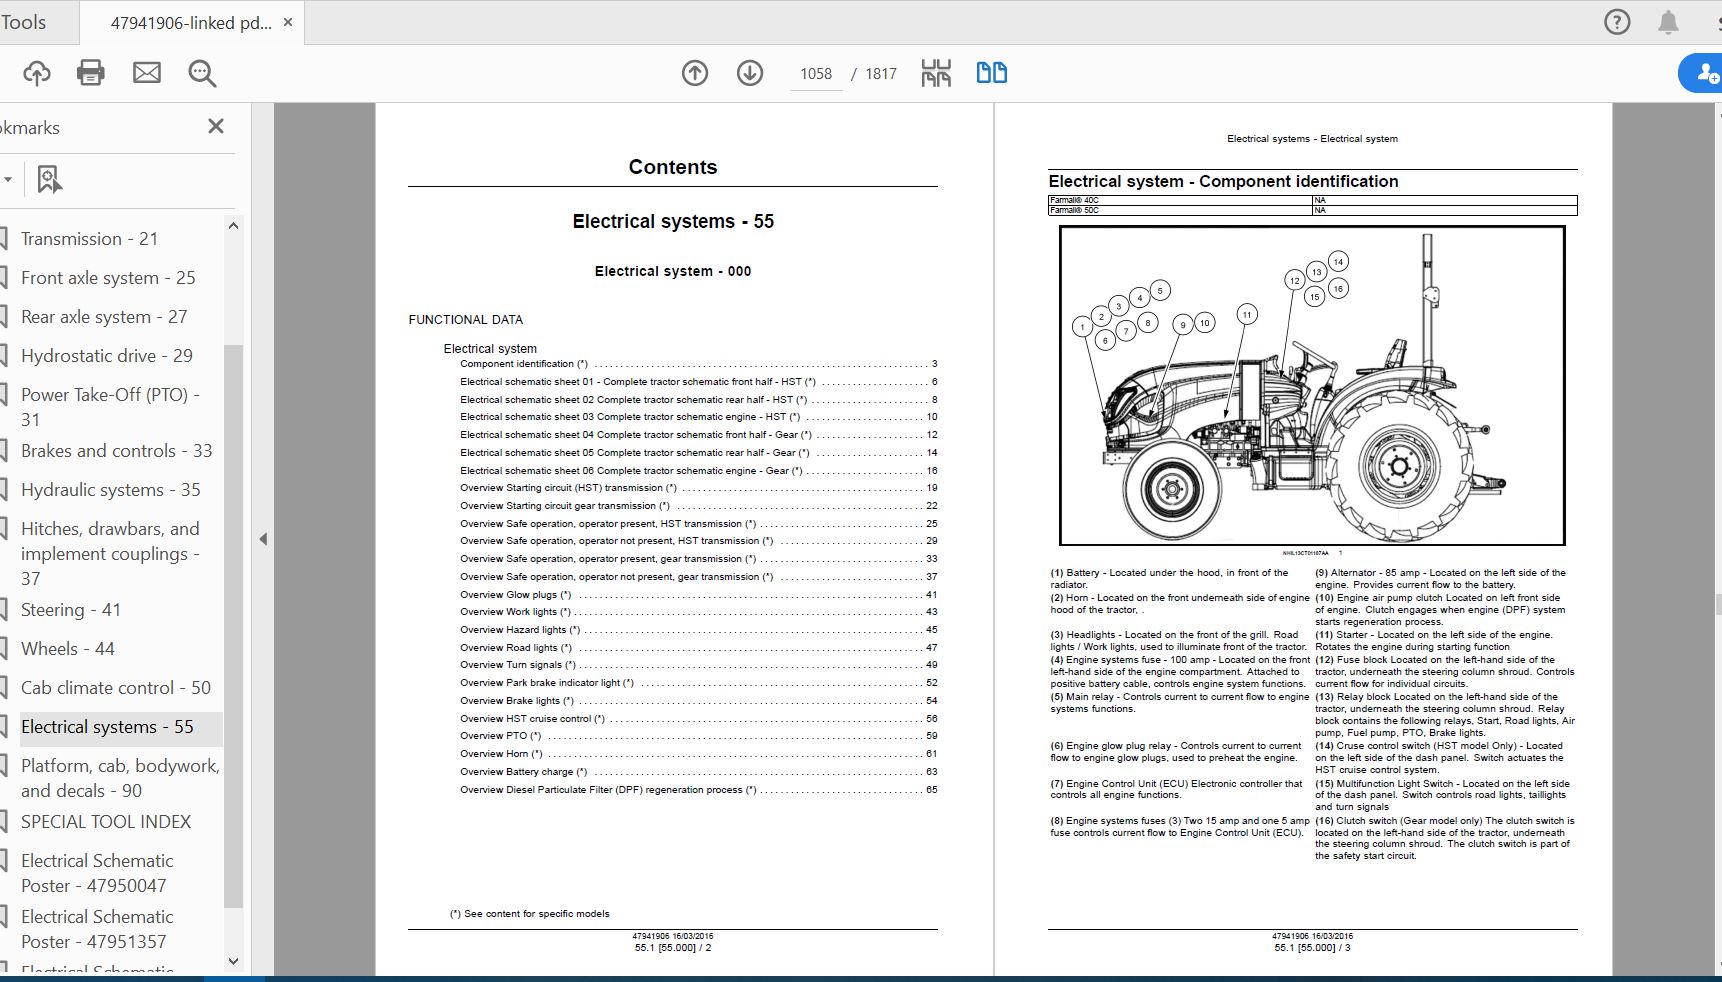The width and height of the screenshot is (1722, 982).
Task: Click the fit page view icon
Action: [936, 73]
